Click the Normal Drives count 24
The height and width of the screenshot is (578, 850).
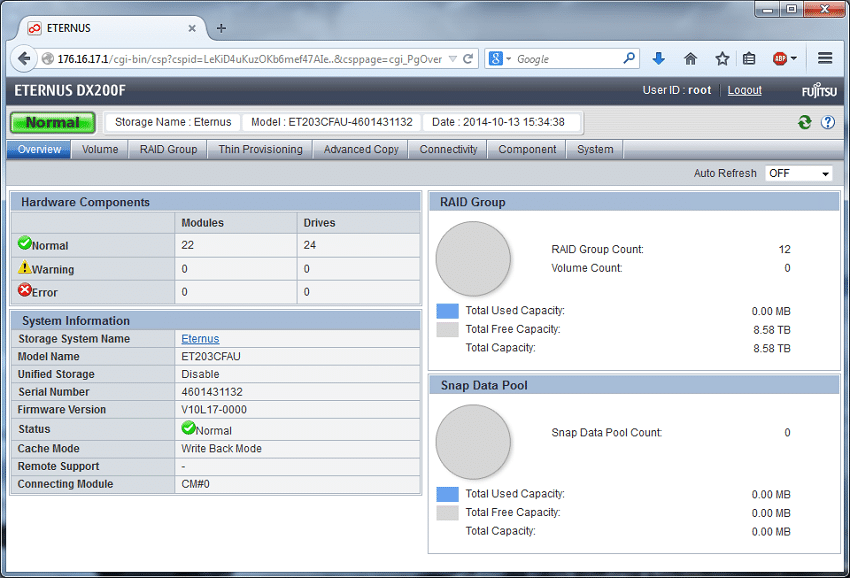tap(310, 245)
